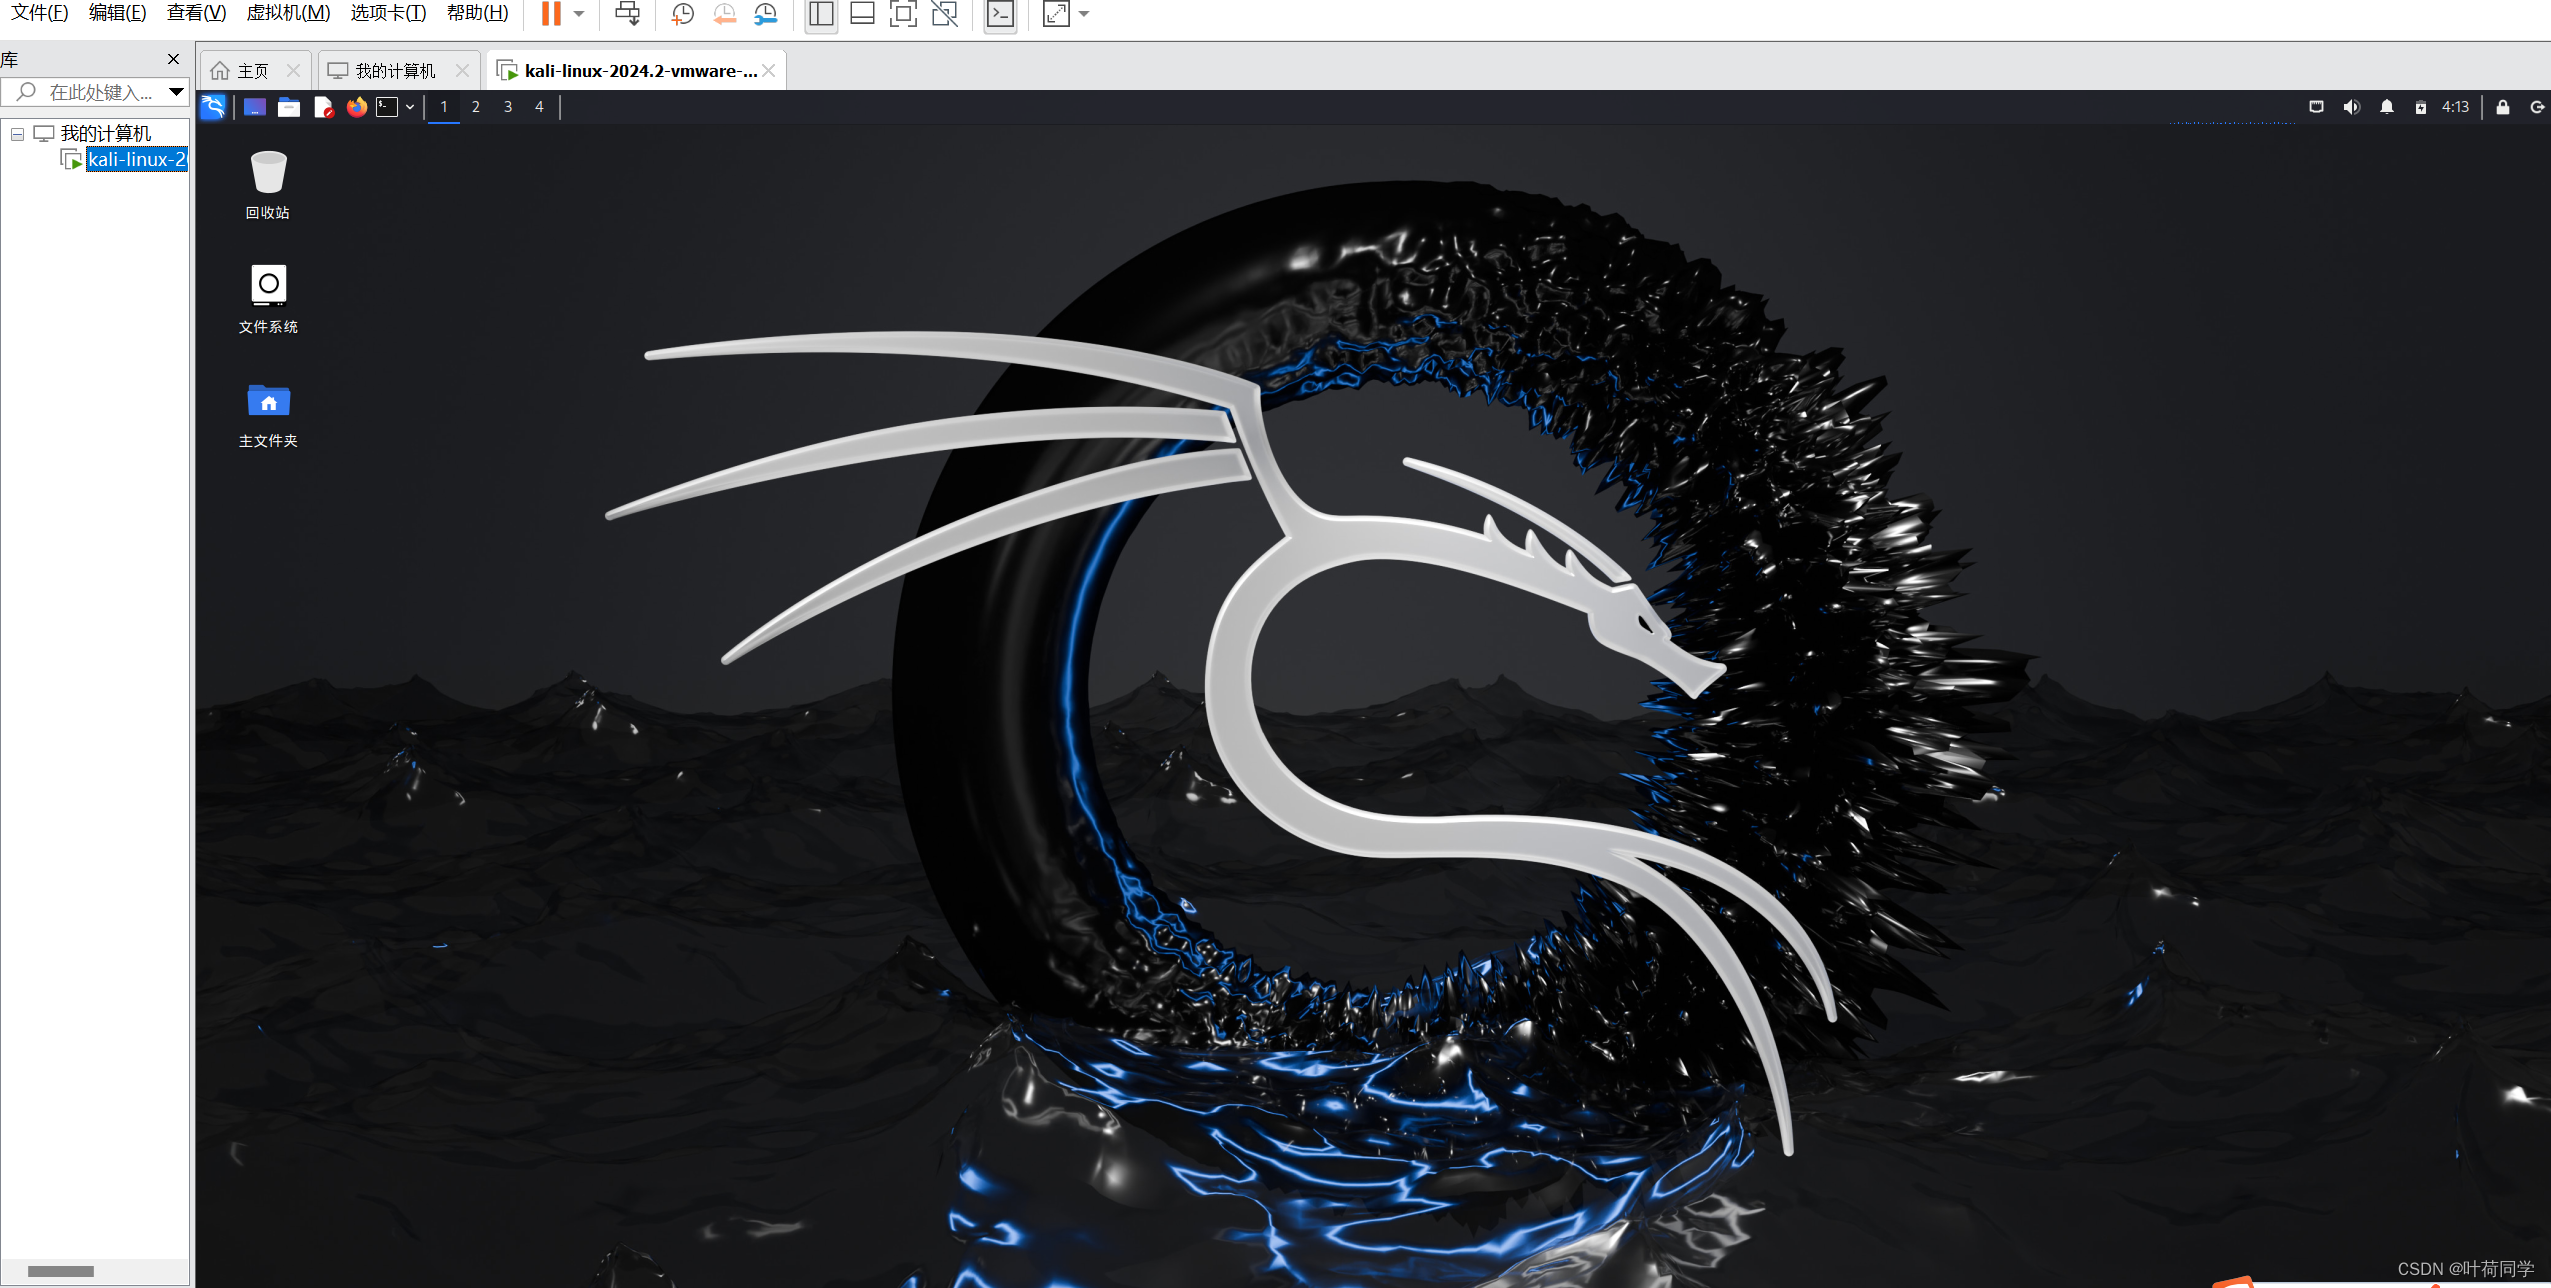Open the snapshot manager with wrench icon
Image resolution: width=2551 pixels, height=1288 pixels.
click(766, 14)
